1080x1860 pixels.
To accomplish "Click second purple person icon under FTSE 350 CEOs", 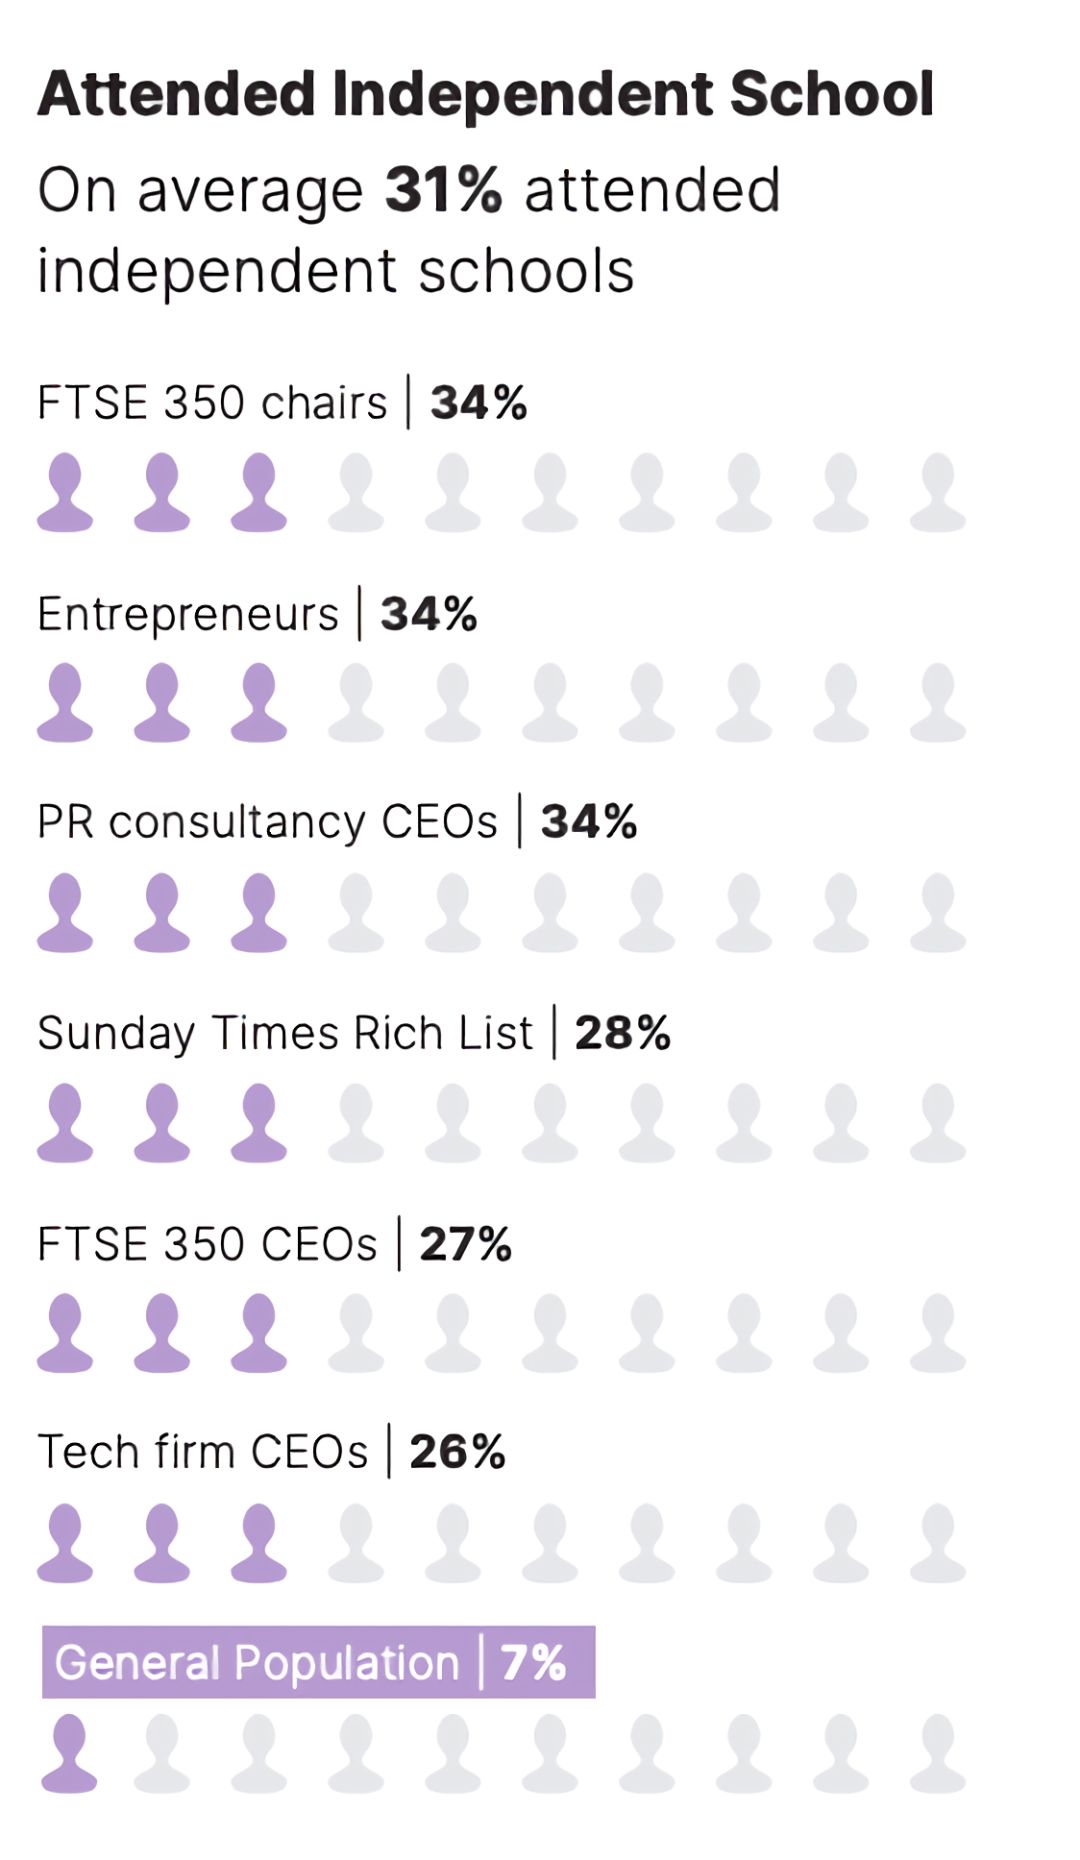I will pos(162,1332).
